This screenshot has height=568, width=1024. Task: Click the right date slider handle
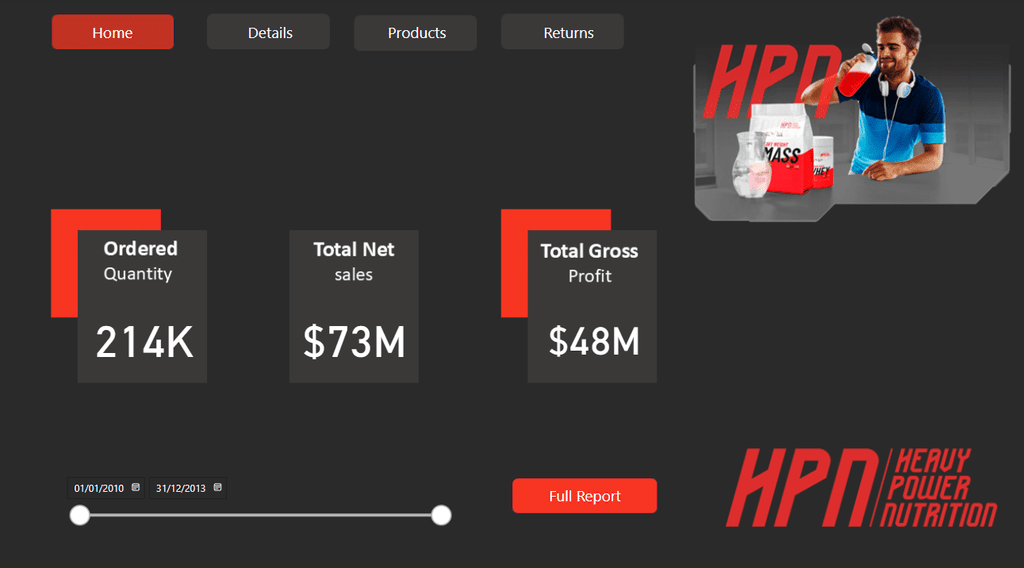coord(441,515)
